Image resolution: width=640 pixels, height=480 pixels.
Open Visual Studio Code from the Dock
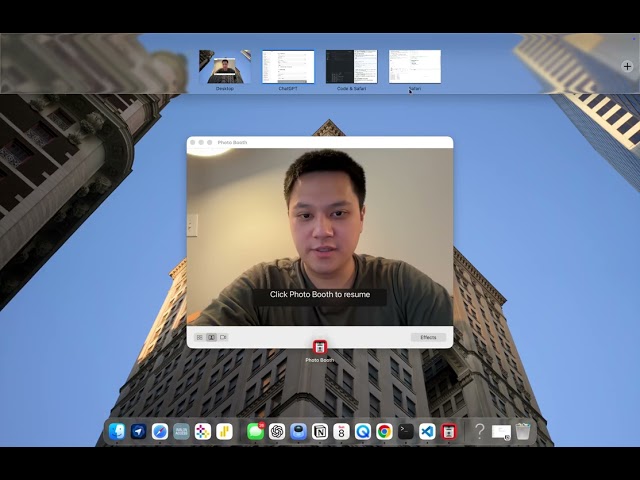click(x=427, y=432)
